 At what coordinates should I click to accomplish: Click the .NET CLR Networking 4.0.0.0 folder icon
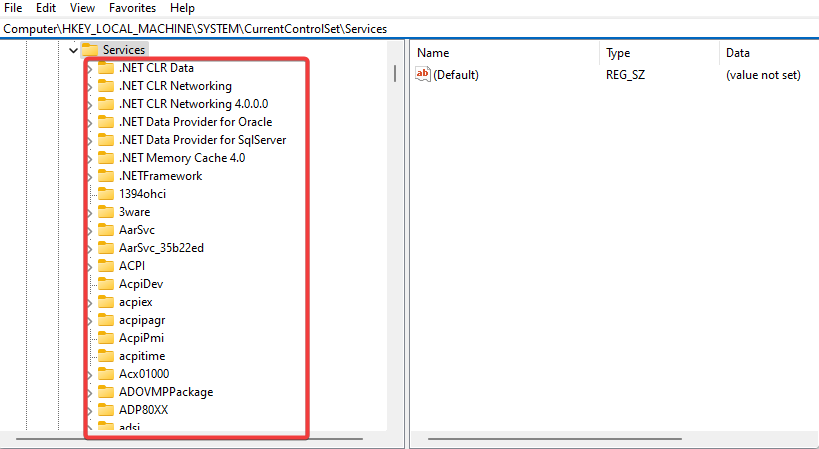[x=106, y=104]
